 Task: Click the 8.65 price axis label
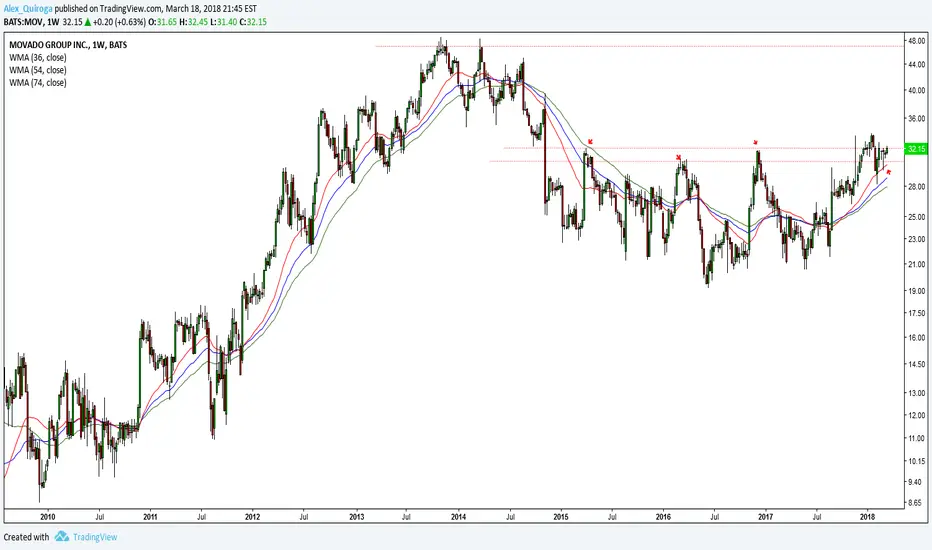point(917,502)
